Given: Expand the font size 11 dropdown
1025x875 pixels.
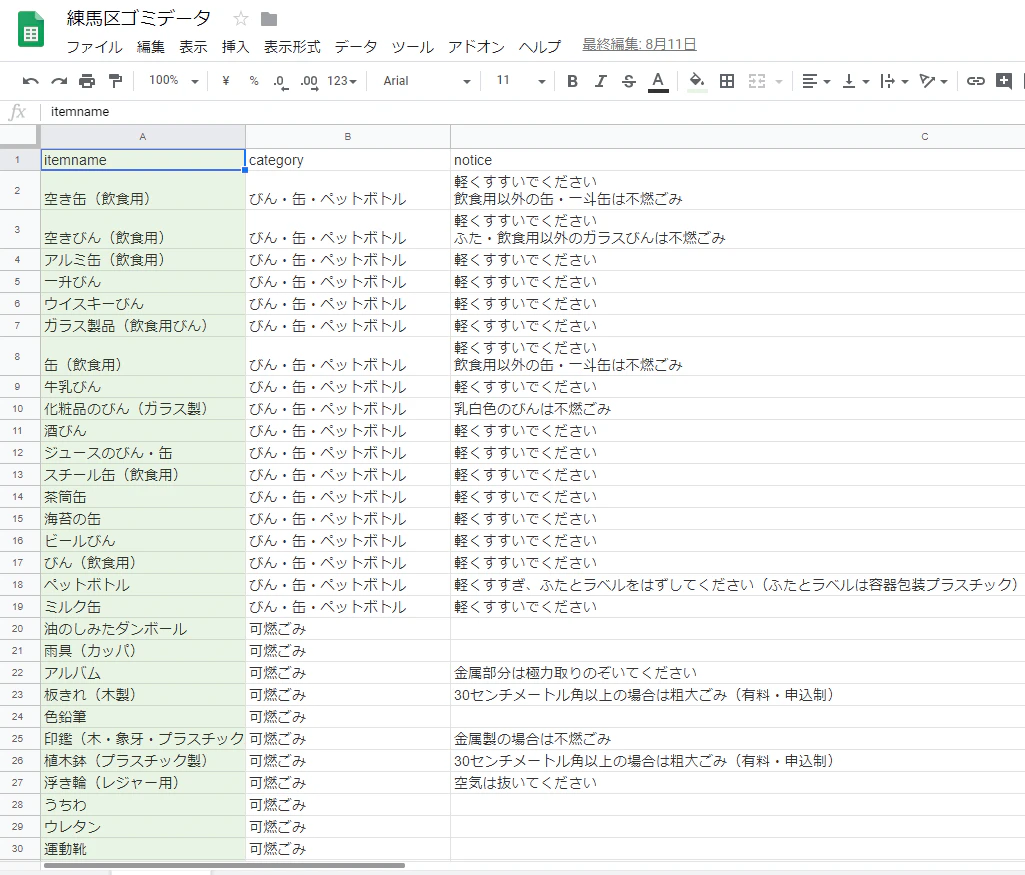Looking at the screenshot, I should [x=520, y=81].
